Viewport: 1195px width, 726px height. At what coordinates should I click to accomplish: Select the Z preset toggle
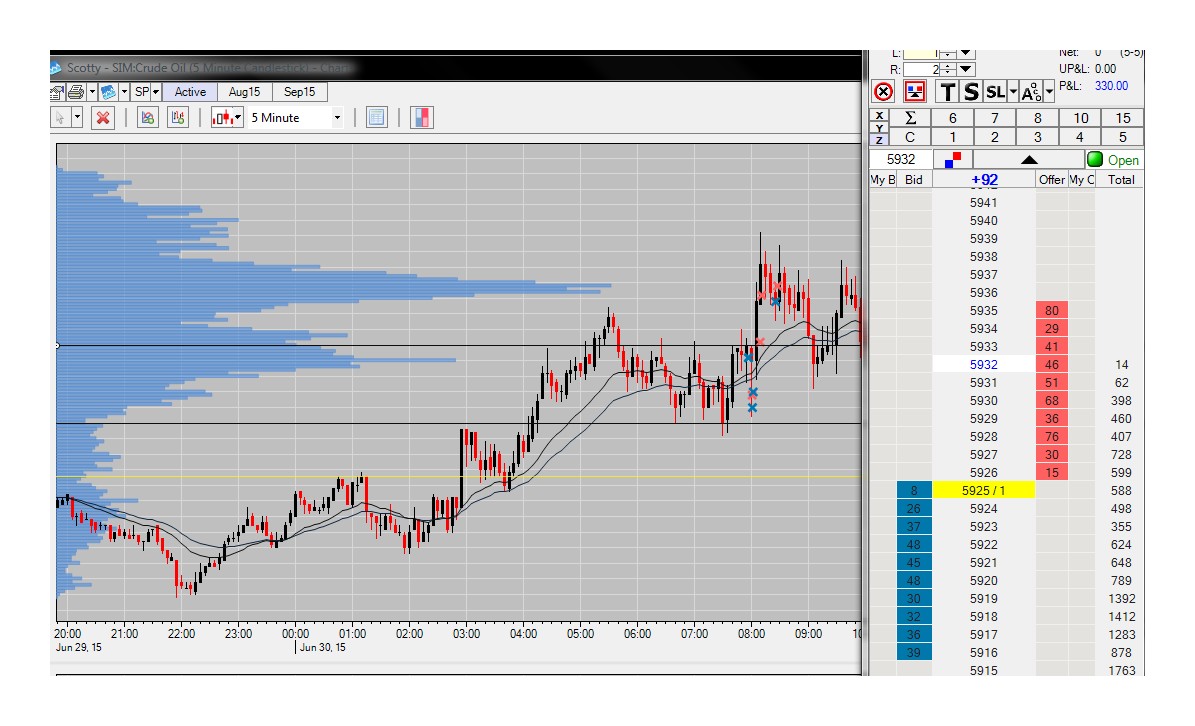pyautogui.click(x=879, y=140)
